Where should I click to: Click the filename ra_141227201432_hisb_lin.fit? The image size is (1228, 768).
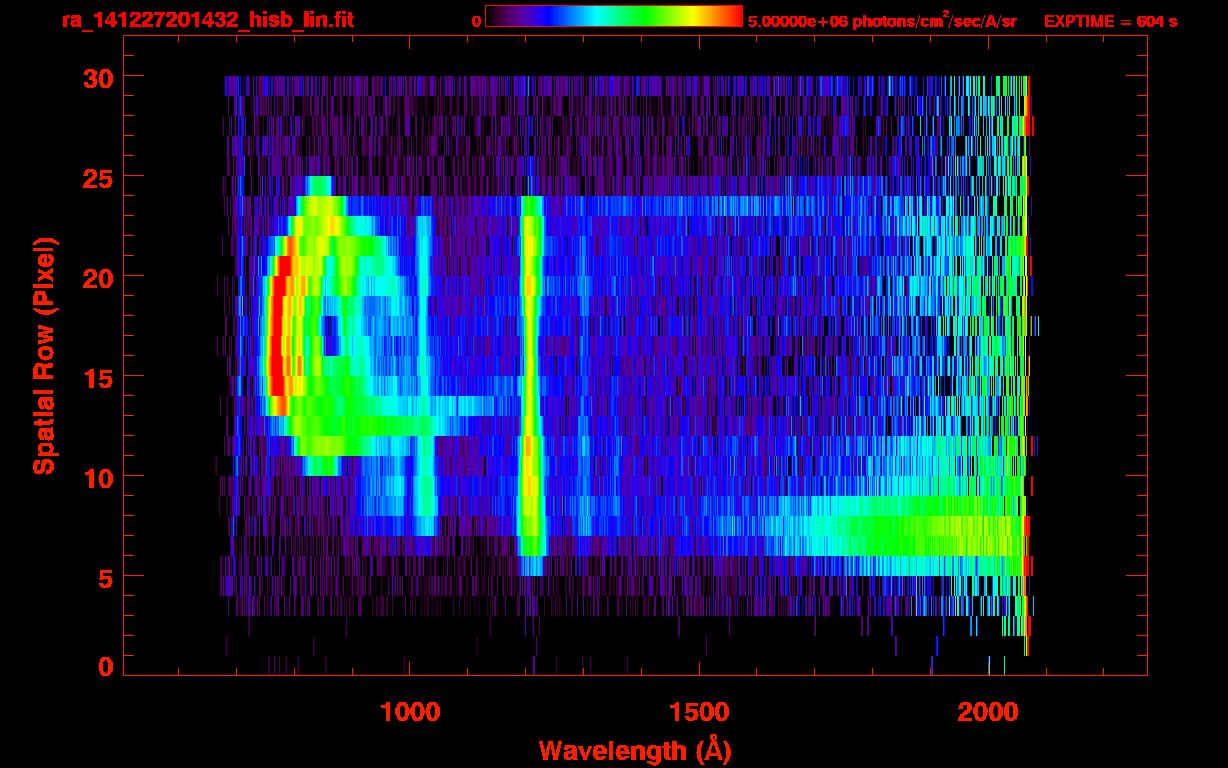(x=207, y=20)
